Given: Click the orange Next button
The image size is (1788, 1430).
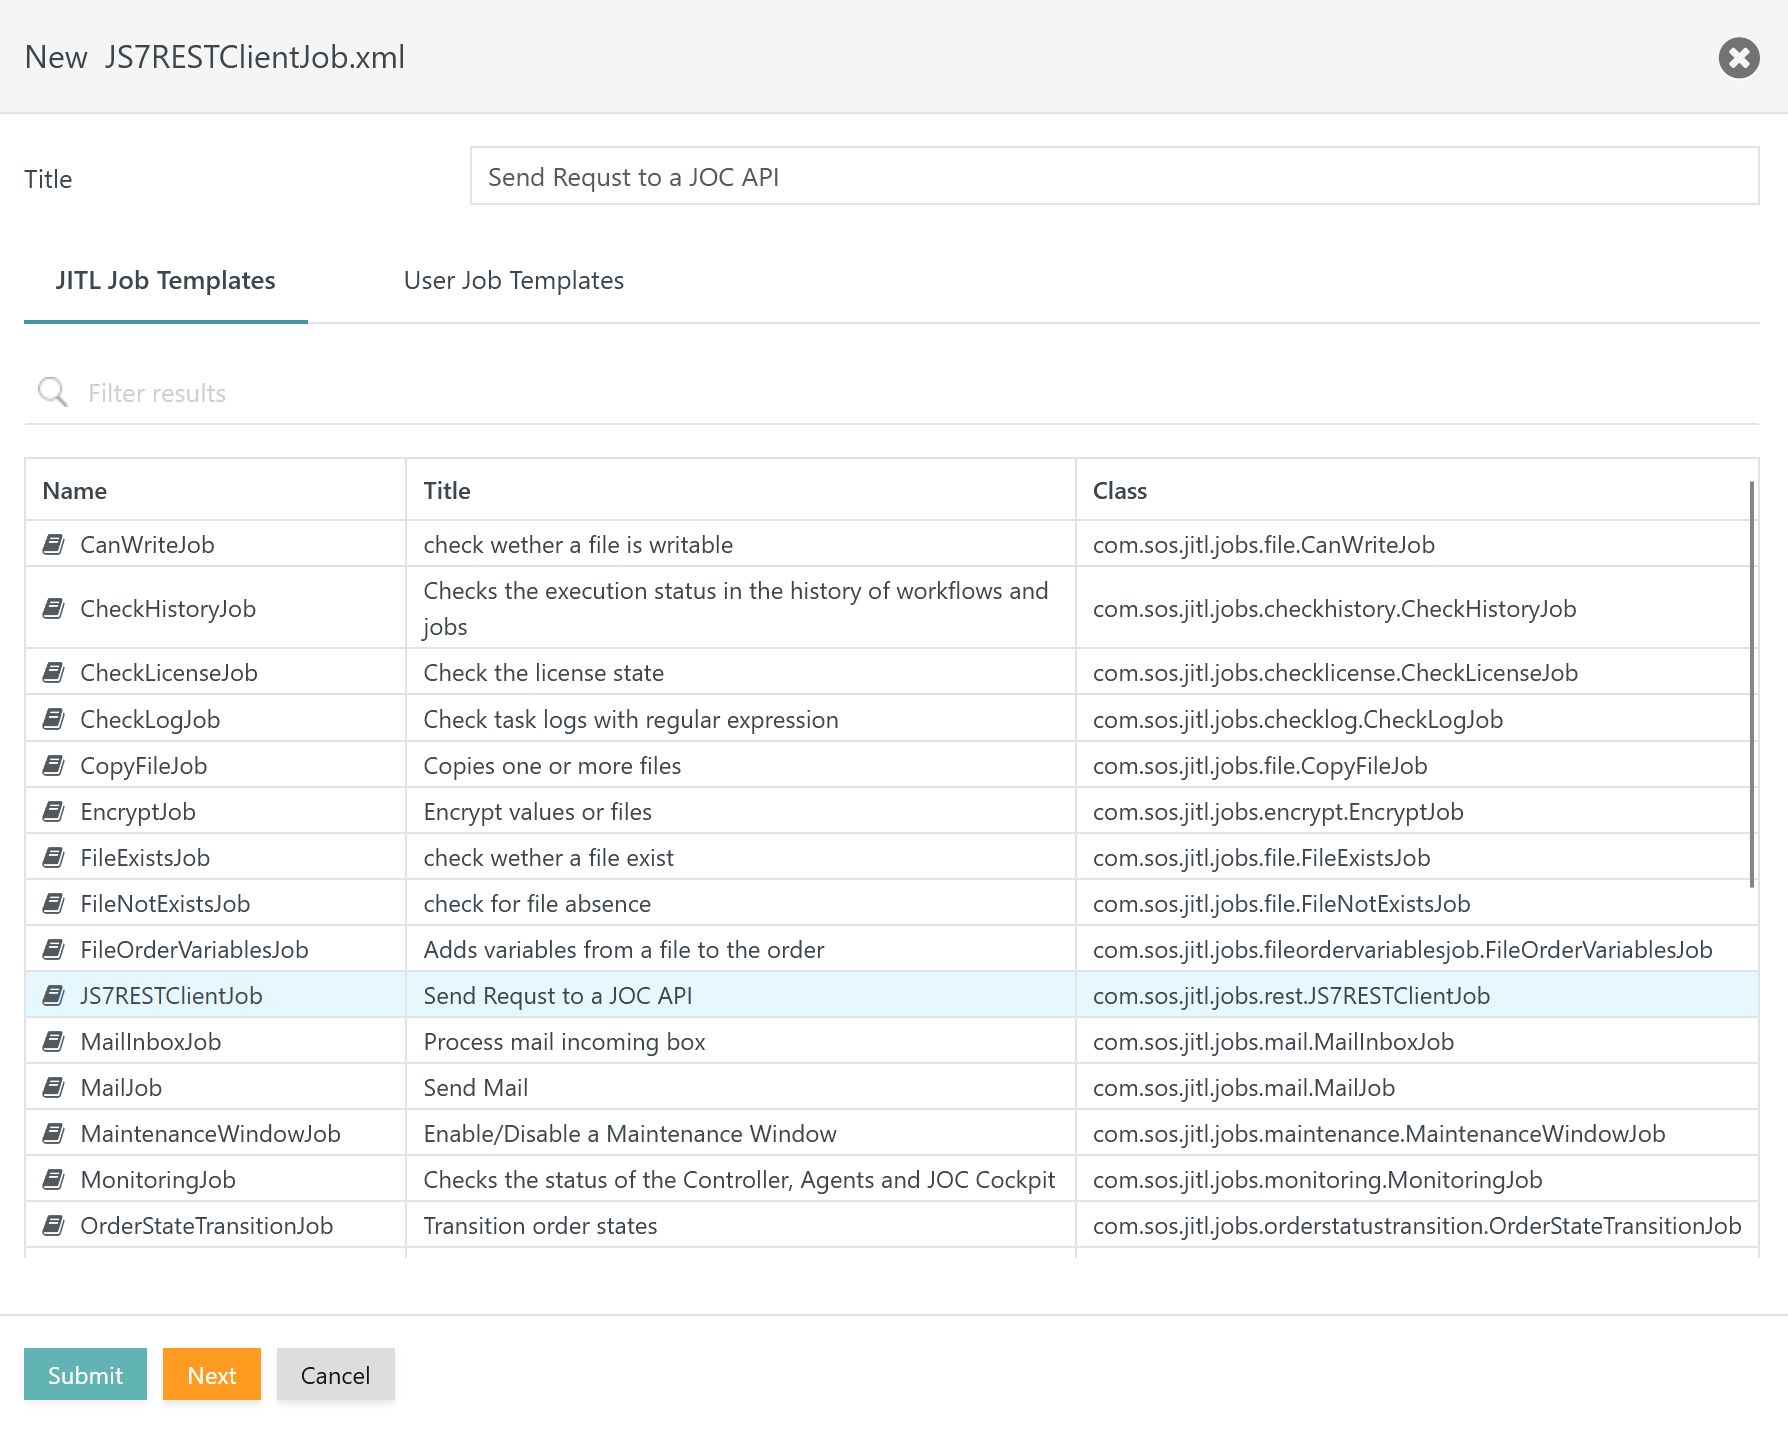Looking at the screenshot, I should tap(212, 1375).
